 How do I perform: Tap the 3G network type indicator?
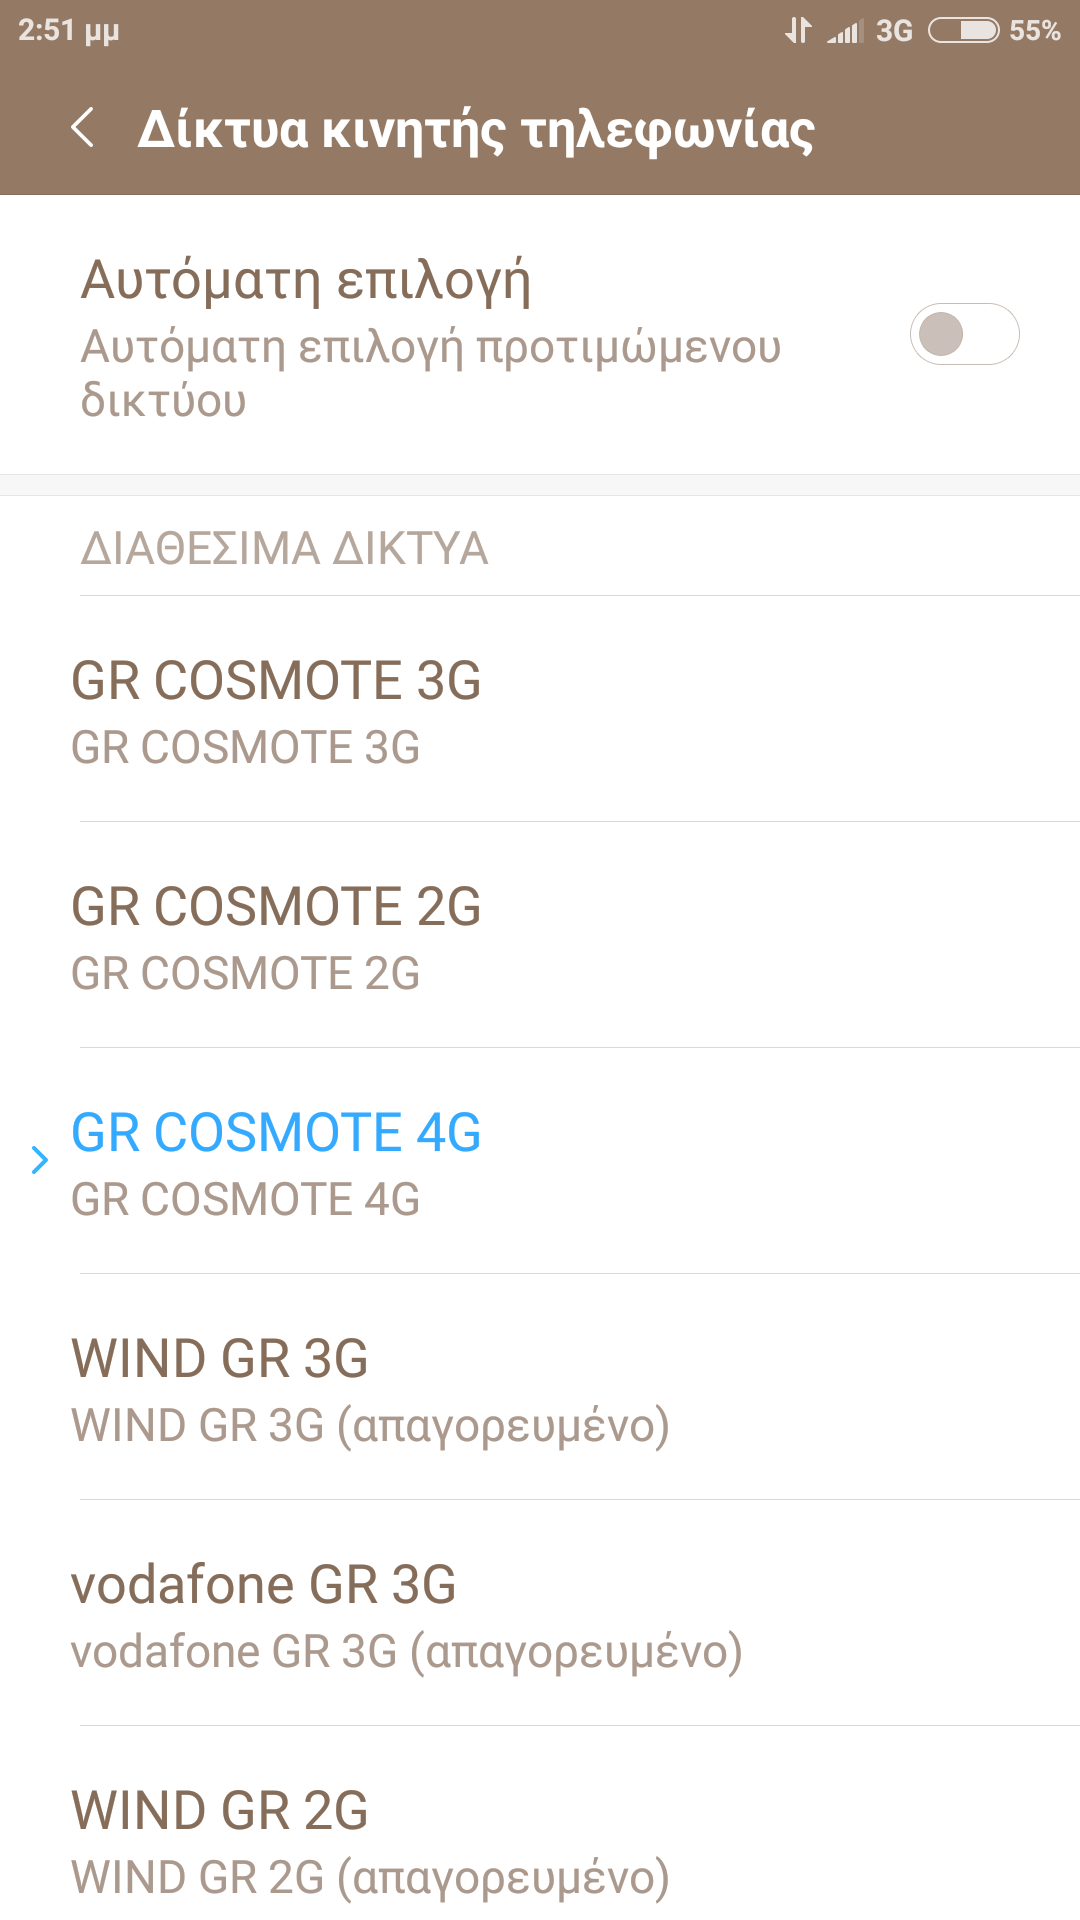[894, 31]
